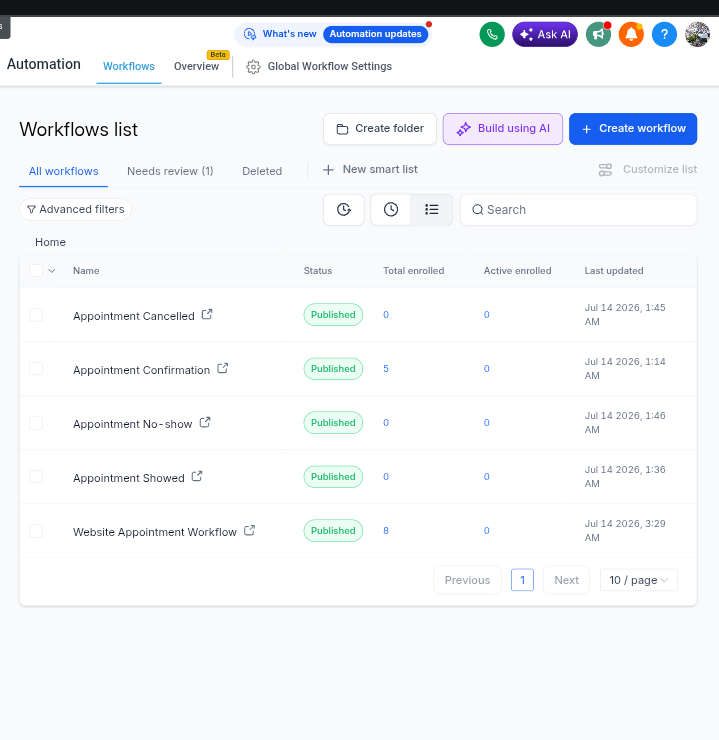Image resolution: width=719 pixels, height=740 pixels.
Task: Open the 10 / page dropdown
Action: tap(638, 580)
